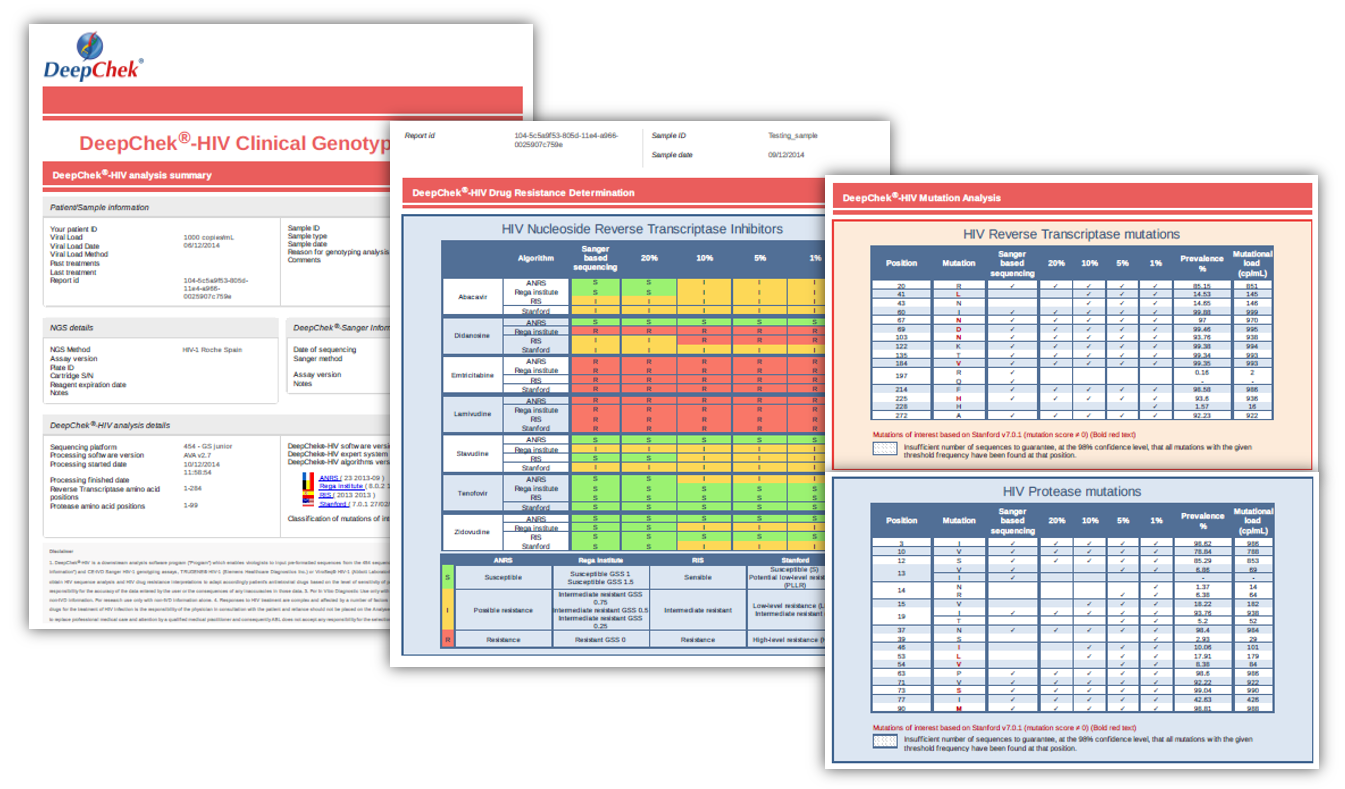Click the yellow I legend color cell

(446, 609)
